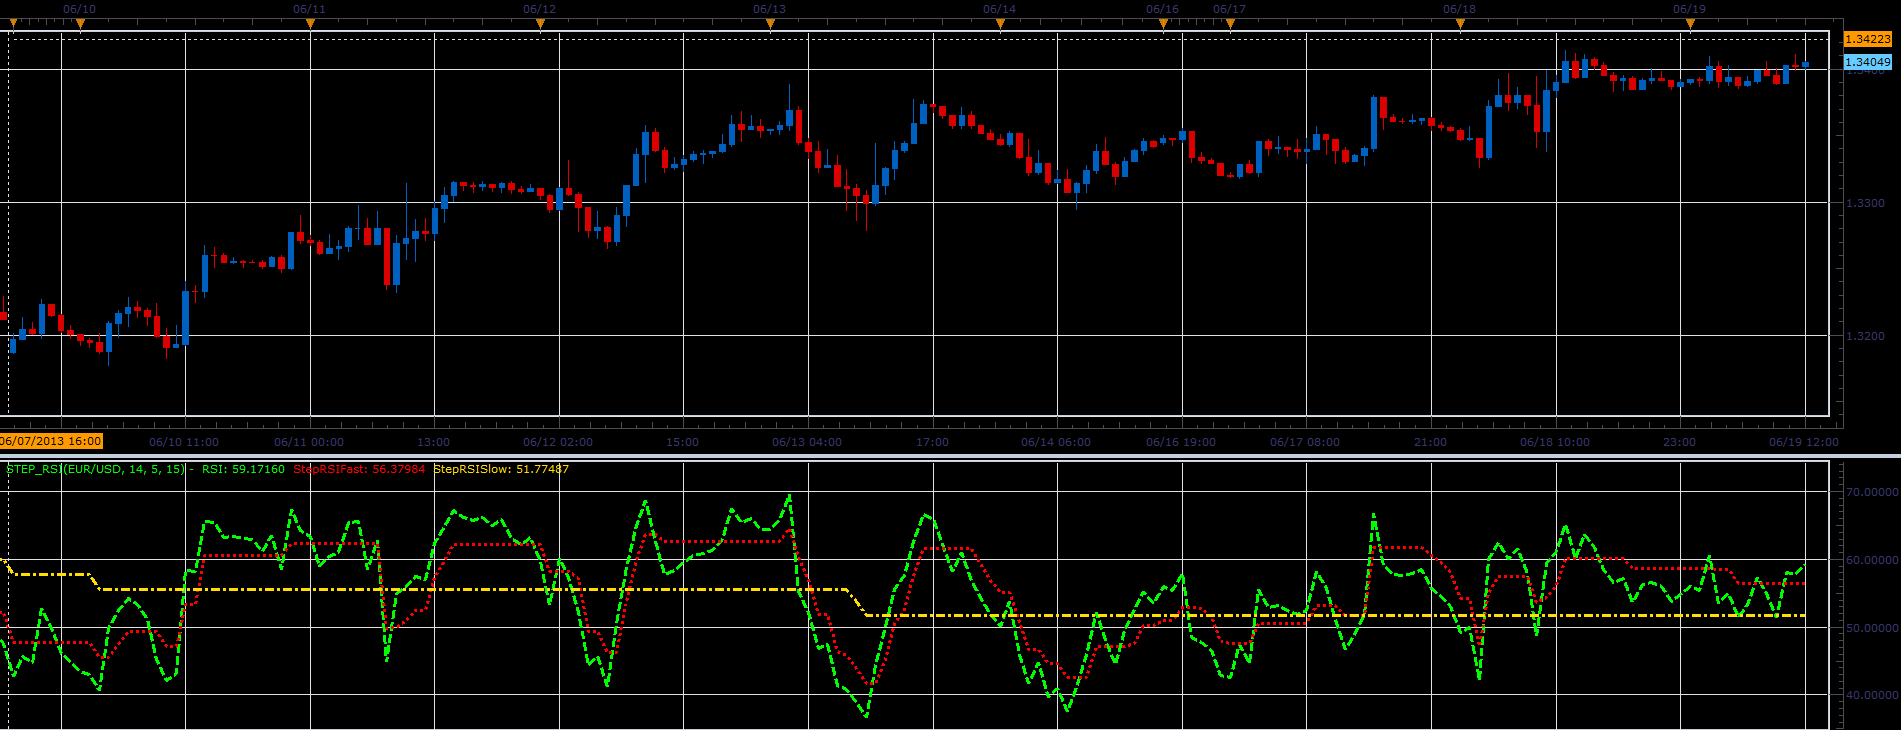
Task: Click the 13:00 time axis label
Action: pos(433,442)
